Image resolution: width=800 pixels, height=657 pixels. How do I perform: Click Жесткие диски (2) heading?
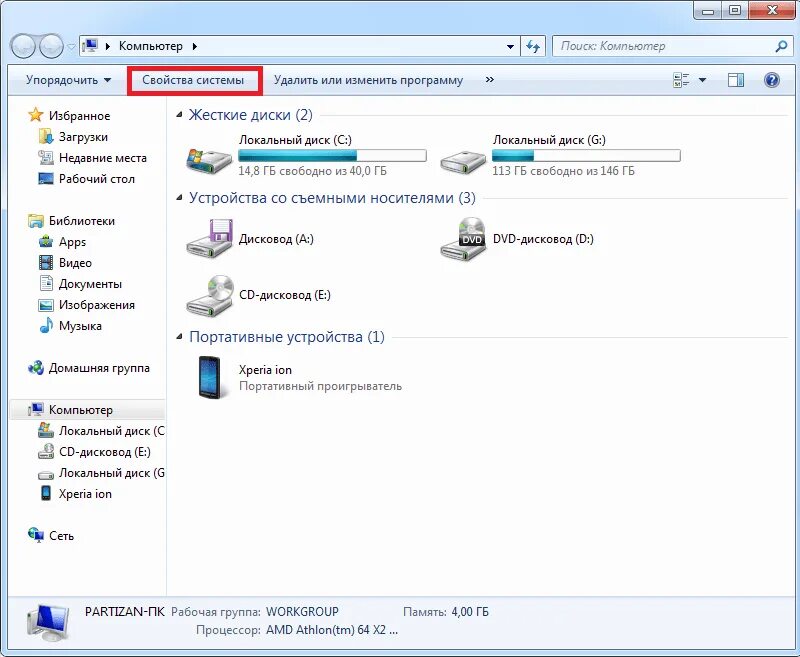(251, 115)
